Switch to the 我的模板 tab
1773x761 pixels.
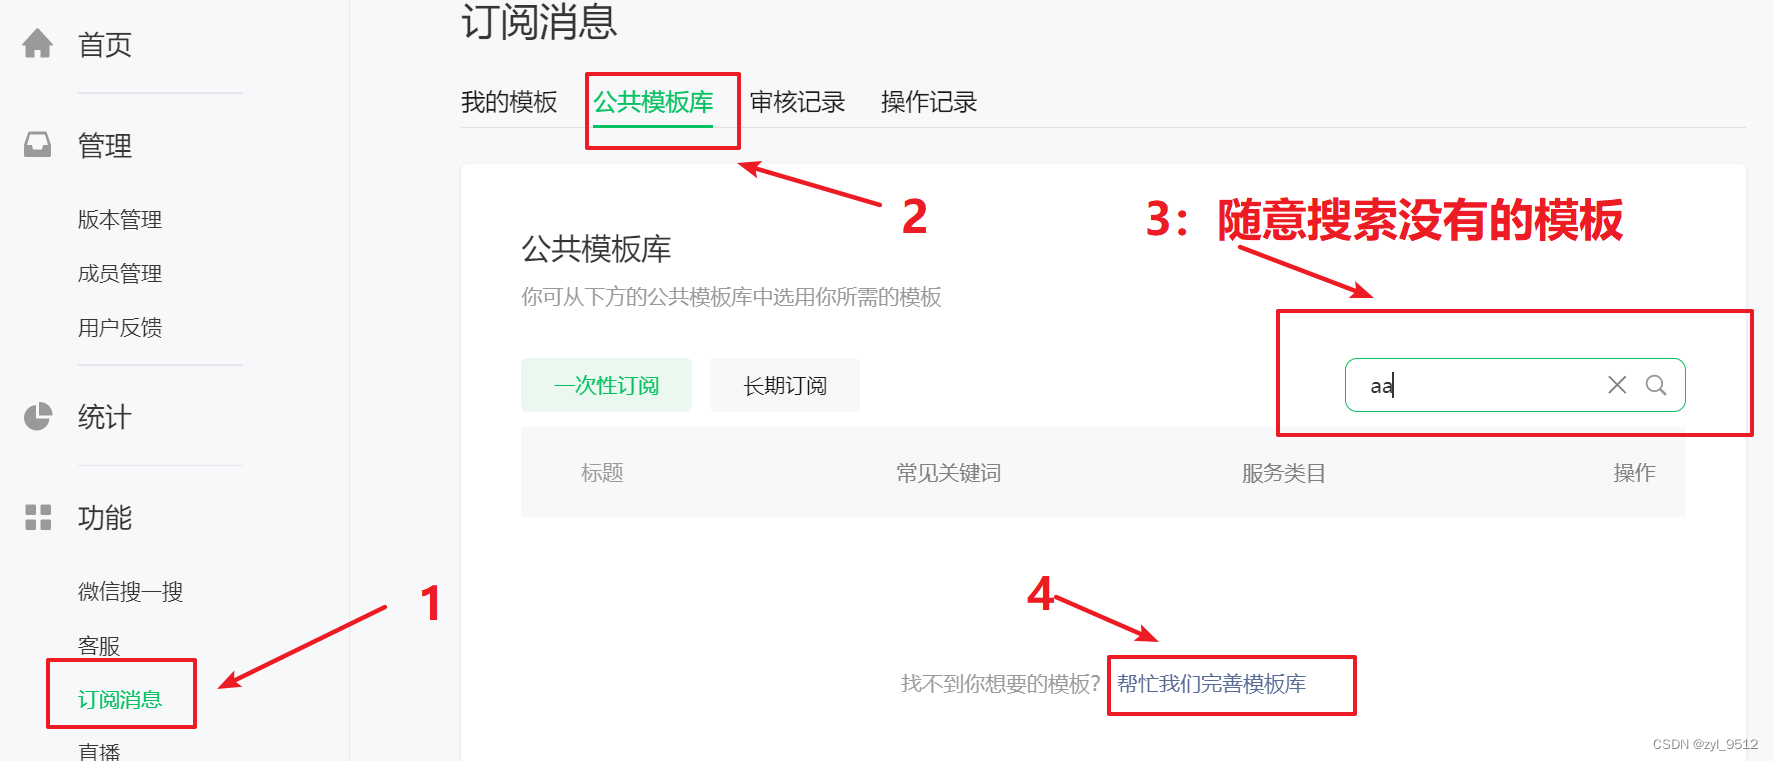point(509,102)
